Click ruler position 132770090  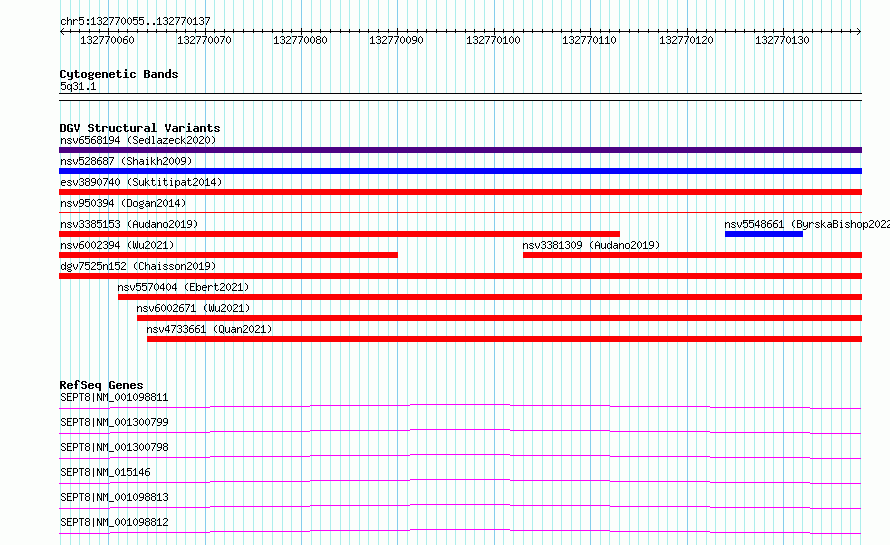396,40
